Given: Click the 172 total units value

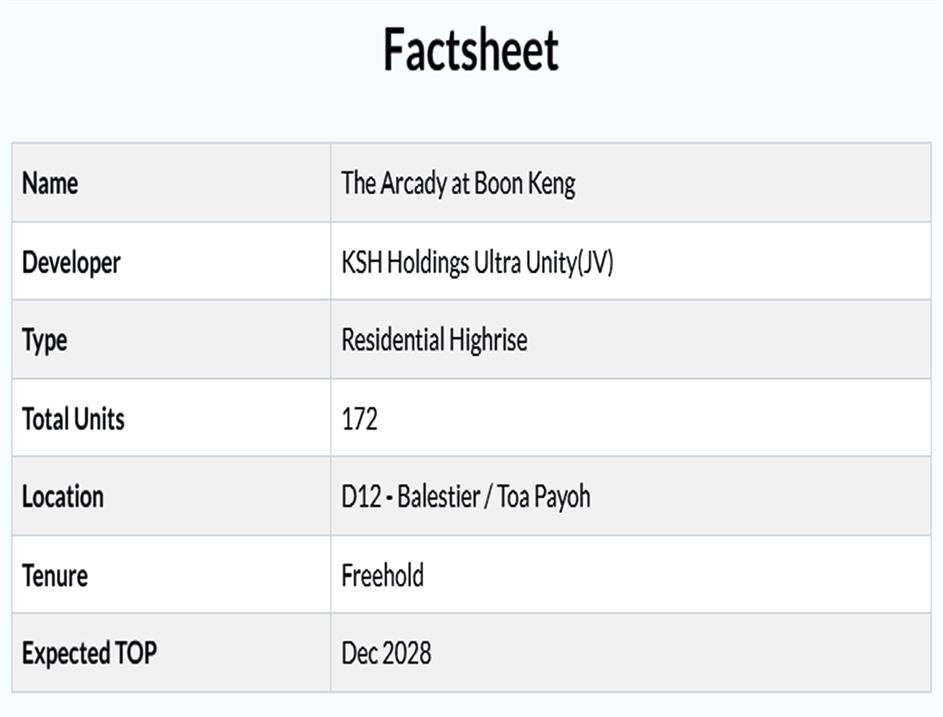Looking at the screenshot, I should click(360, 418).
